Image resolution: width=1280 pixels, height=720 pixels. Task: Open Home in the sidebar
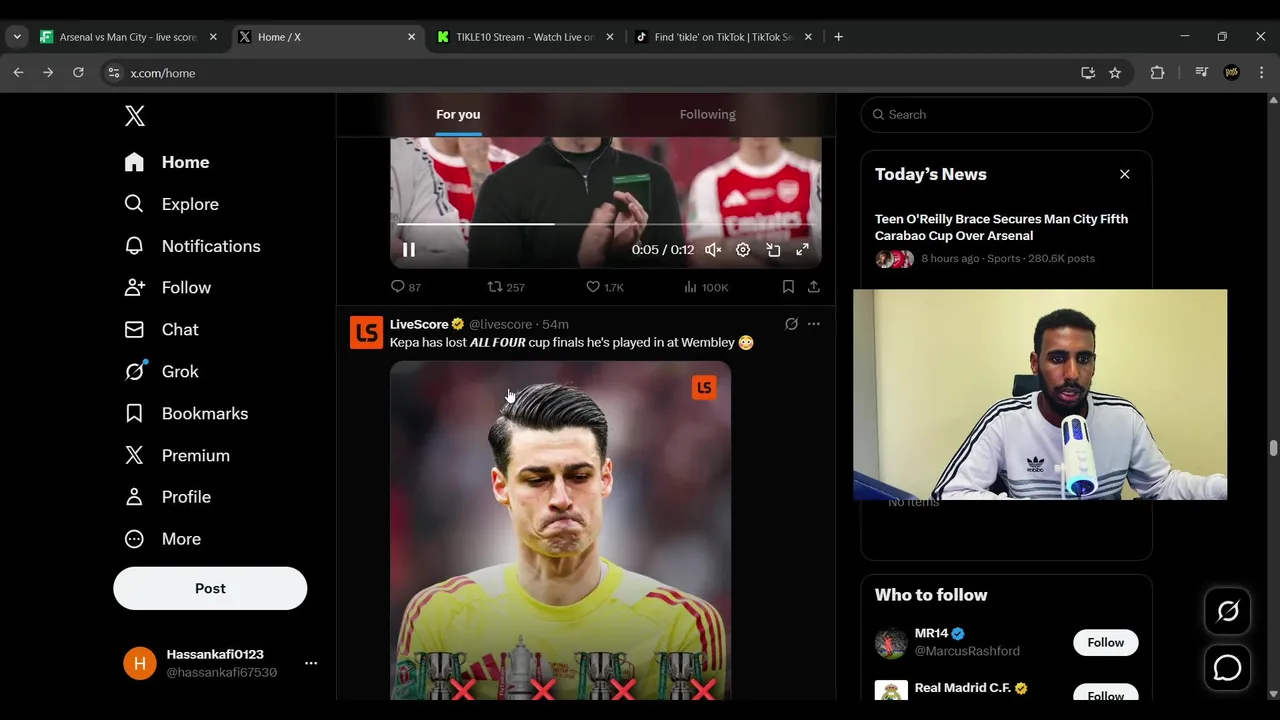pyautogui.click(x=166, y=162)
